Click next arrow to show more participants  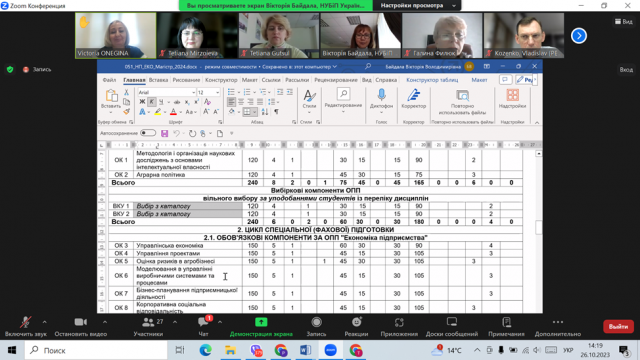click(x=579, y=36)
